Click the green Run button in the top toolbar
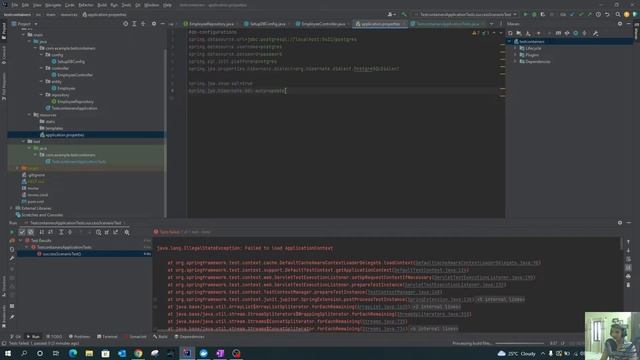The width and height of the screenshot is (640, 360). [x=525, y=14]
